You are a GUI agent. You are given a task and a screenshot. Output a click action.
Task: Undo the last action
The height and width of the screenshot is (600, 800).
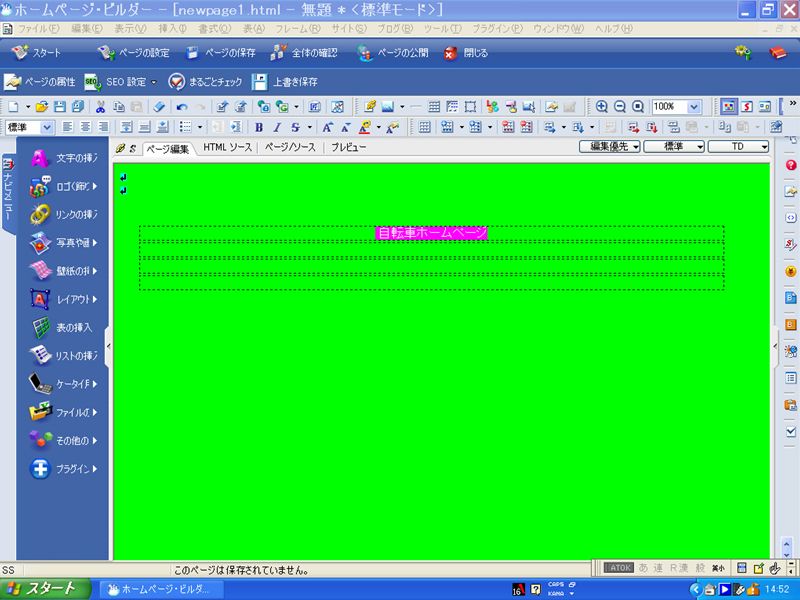[182, 107]
